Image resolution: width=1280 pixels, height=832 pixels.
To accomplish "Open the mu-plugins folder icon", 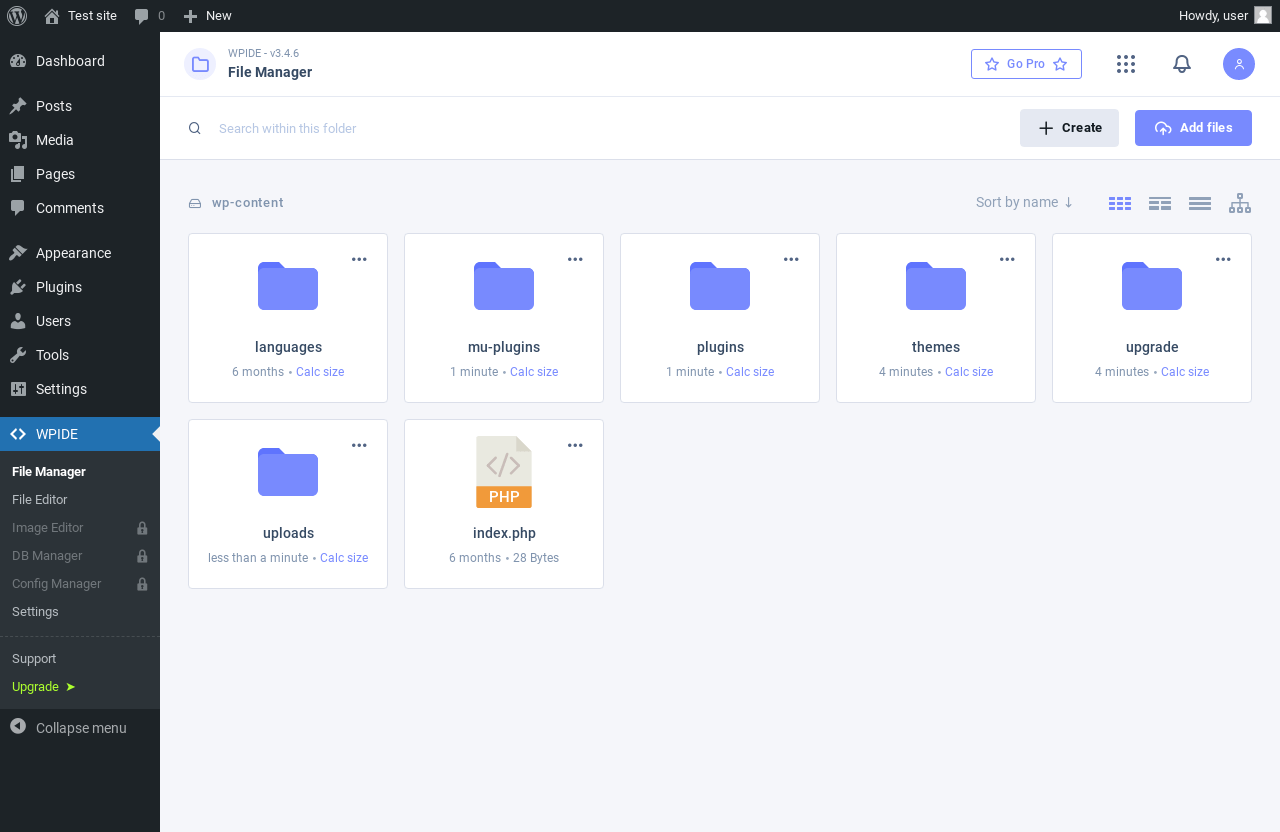I will (504, 286).
